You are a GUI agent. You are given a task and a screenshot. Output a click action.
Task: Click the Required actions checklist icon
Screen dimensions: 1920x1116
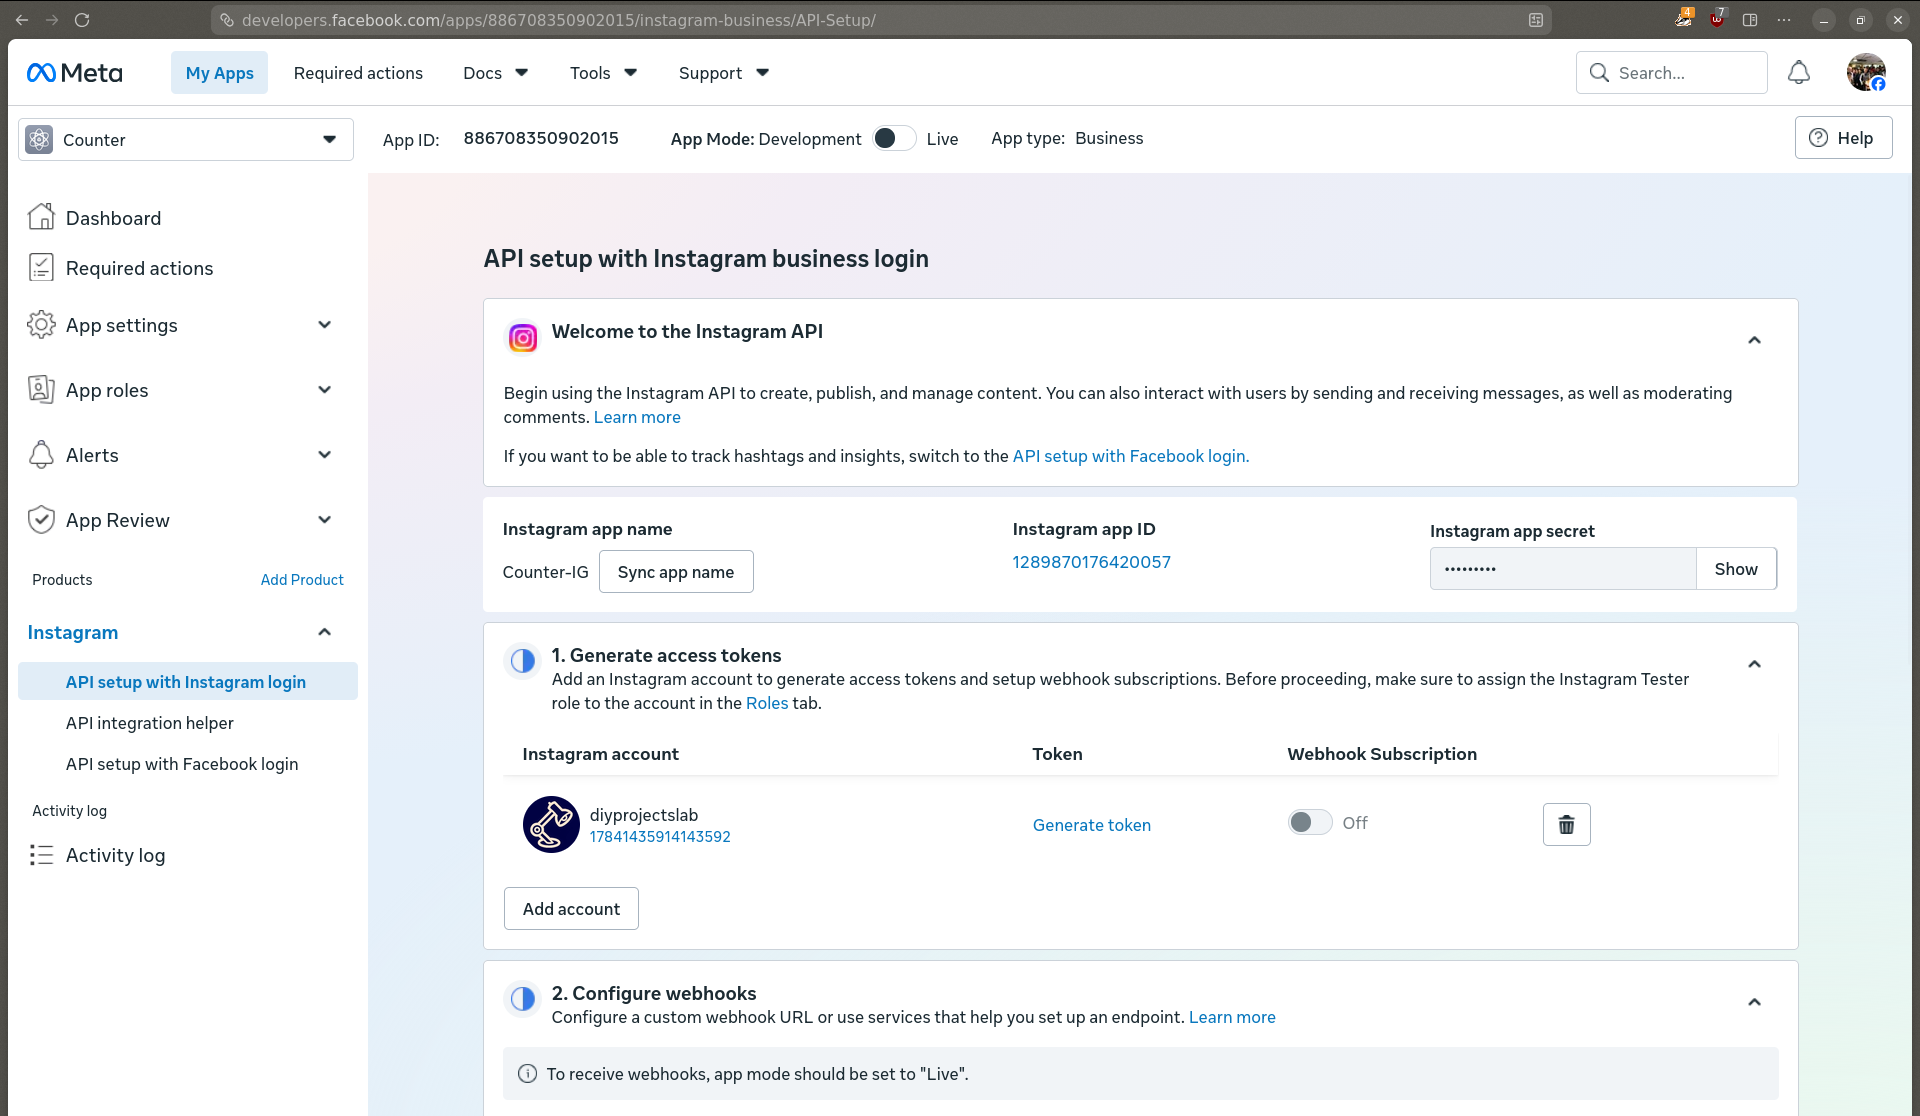coord(41,267)
